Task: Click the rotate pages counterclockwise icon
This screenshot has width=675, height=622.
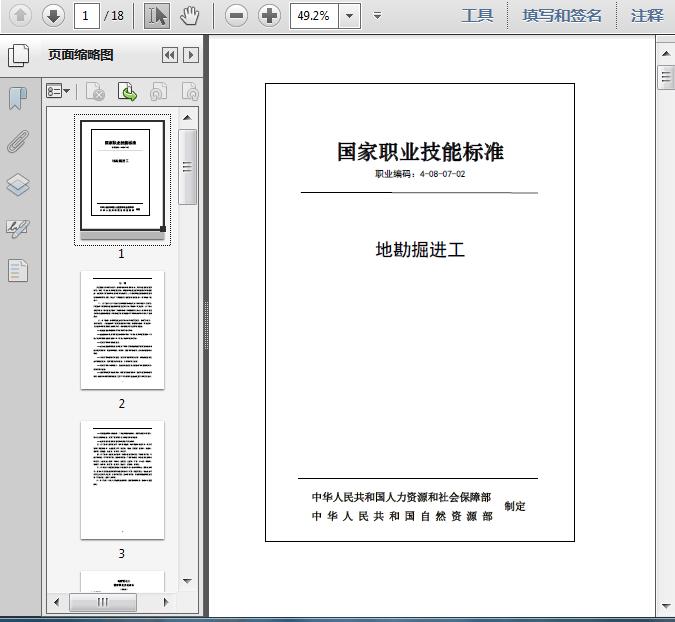Action: pyautogui.click(x=158, y=91)
